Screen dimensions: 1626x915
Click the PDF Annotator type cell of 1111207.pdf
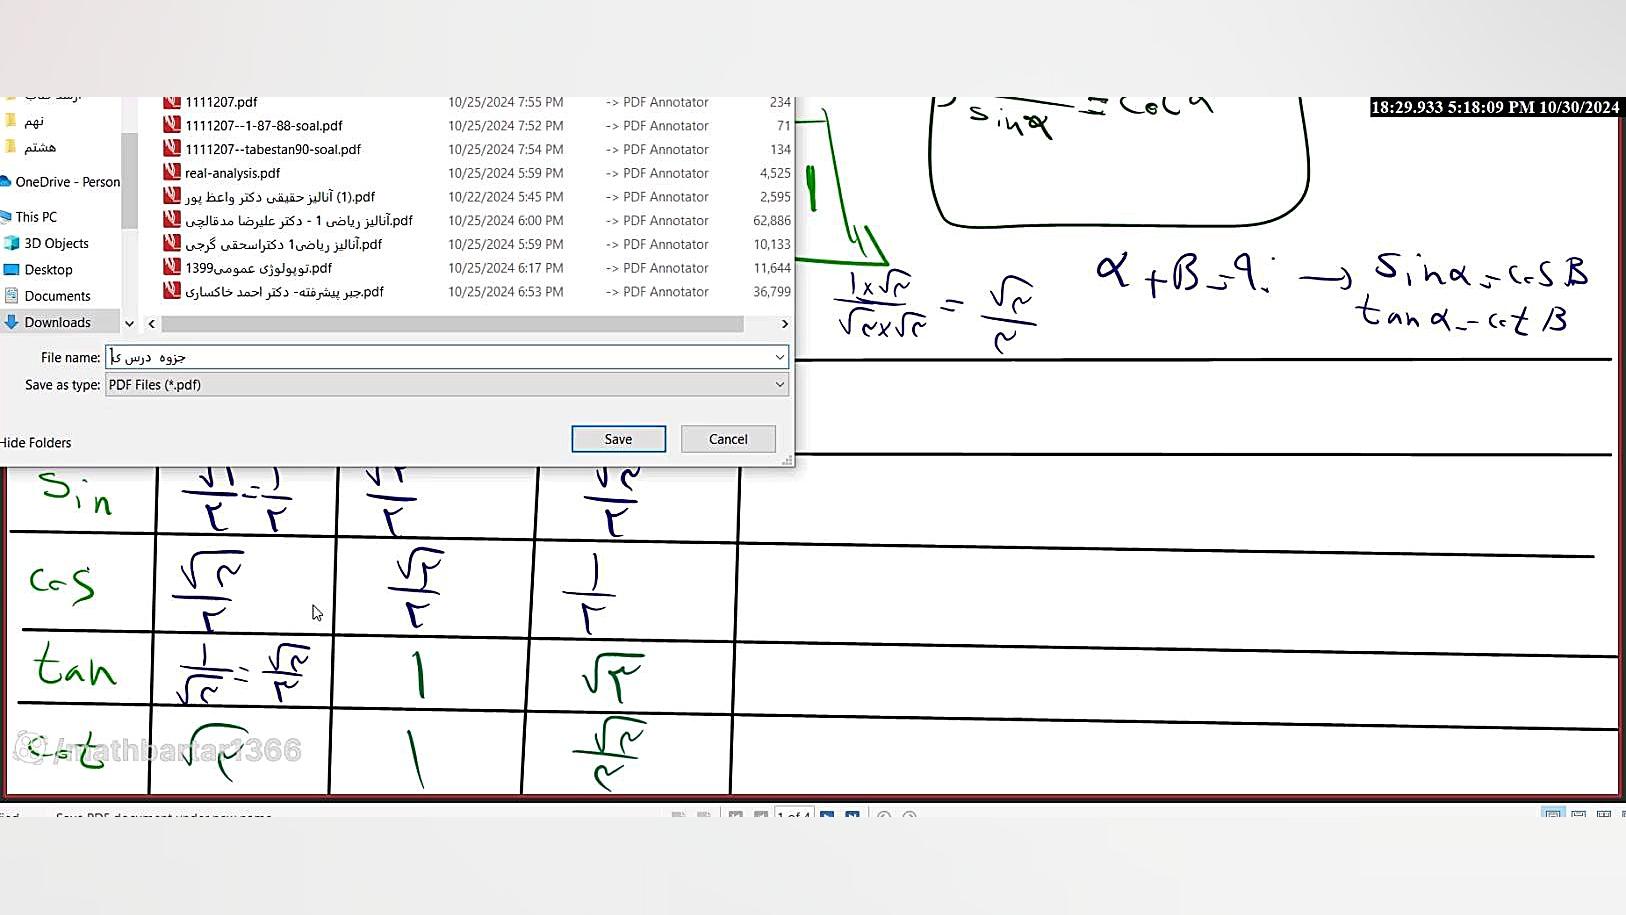click(657, 102)
